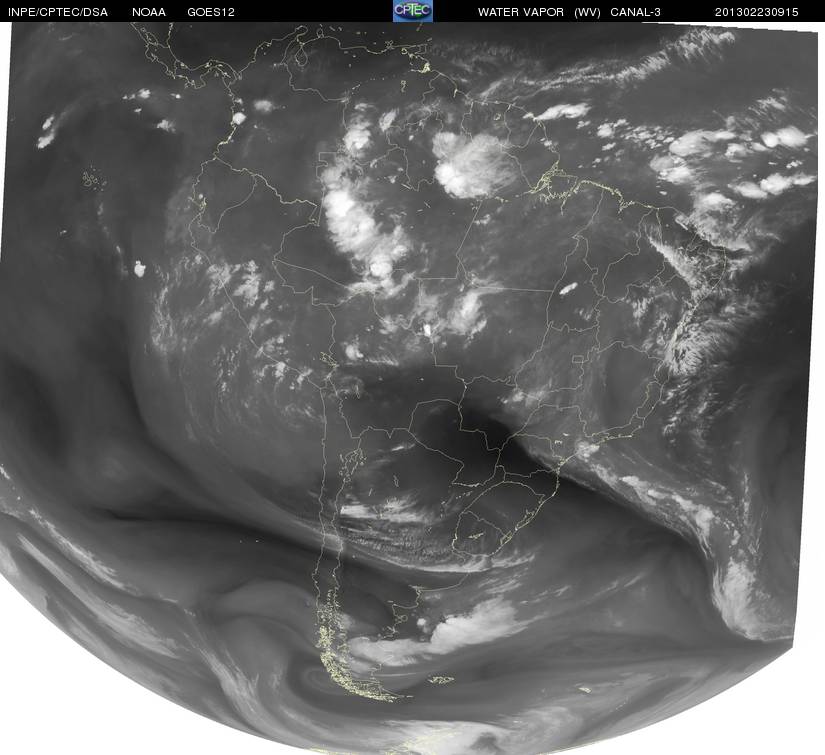Click the 201302230915 timestamp

[x=756, y=12]
